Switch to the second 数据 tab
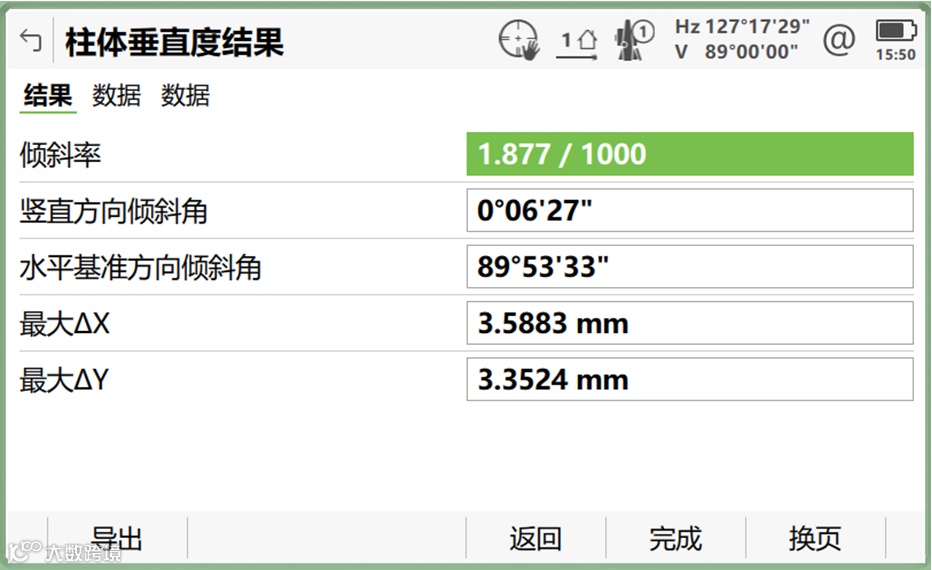The height and width of the screenshot is (570, 932). [185, 96]
